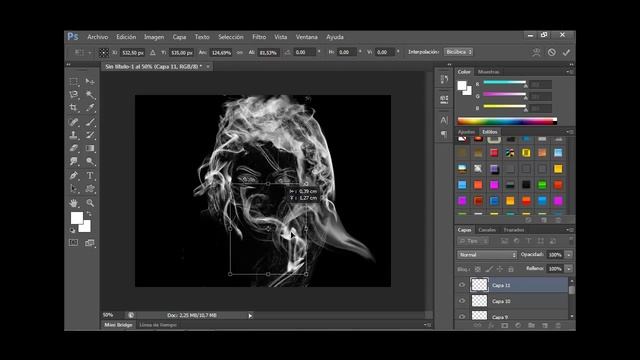The height and width of the screenshot is (360, 640).
Task: Select the Lasso tool
Action: (x=73, y=95)
